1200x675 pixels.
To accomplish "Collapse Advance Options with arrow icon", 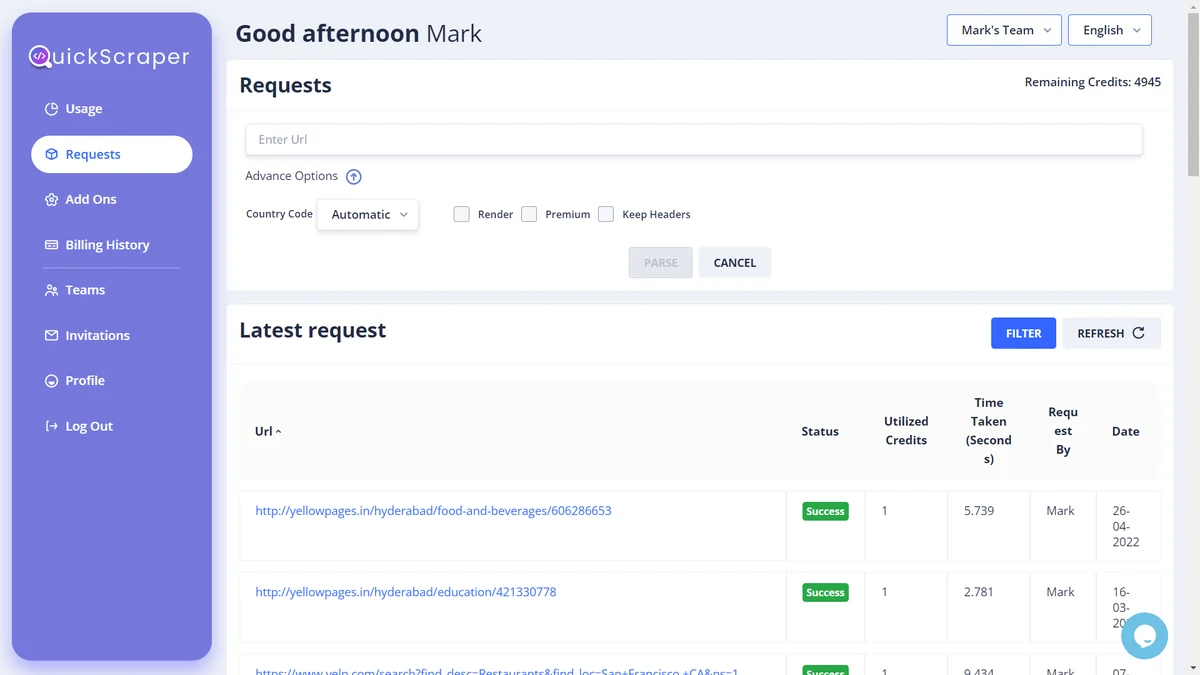I will [x=353, y=177].
